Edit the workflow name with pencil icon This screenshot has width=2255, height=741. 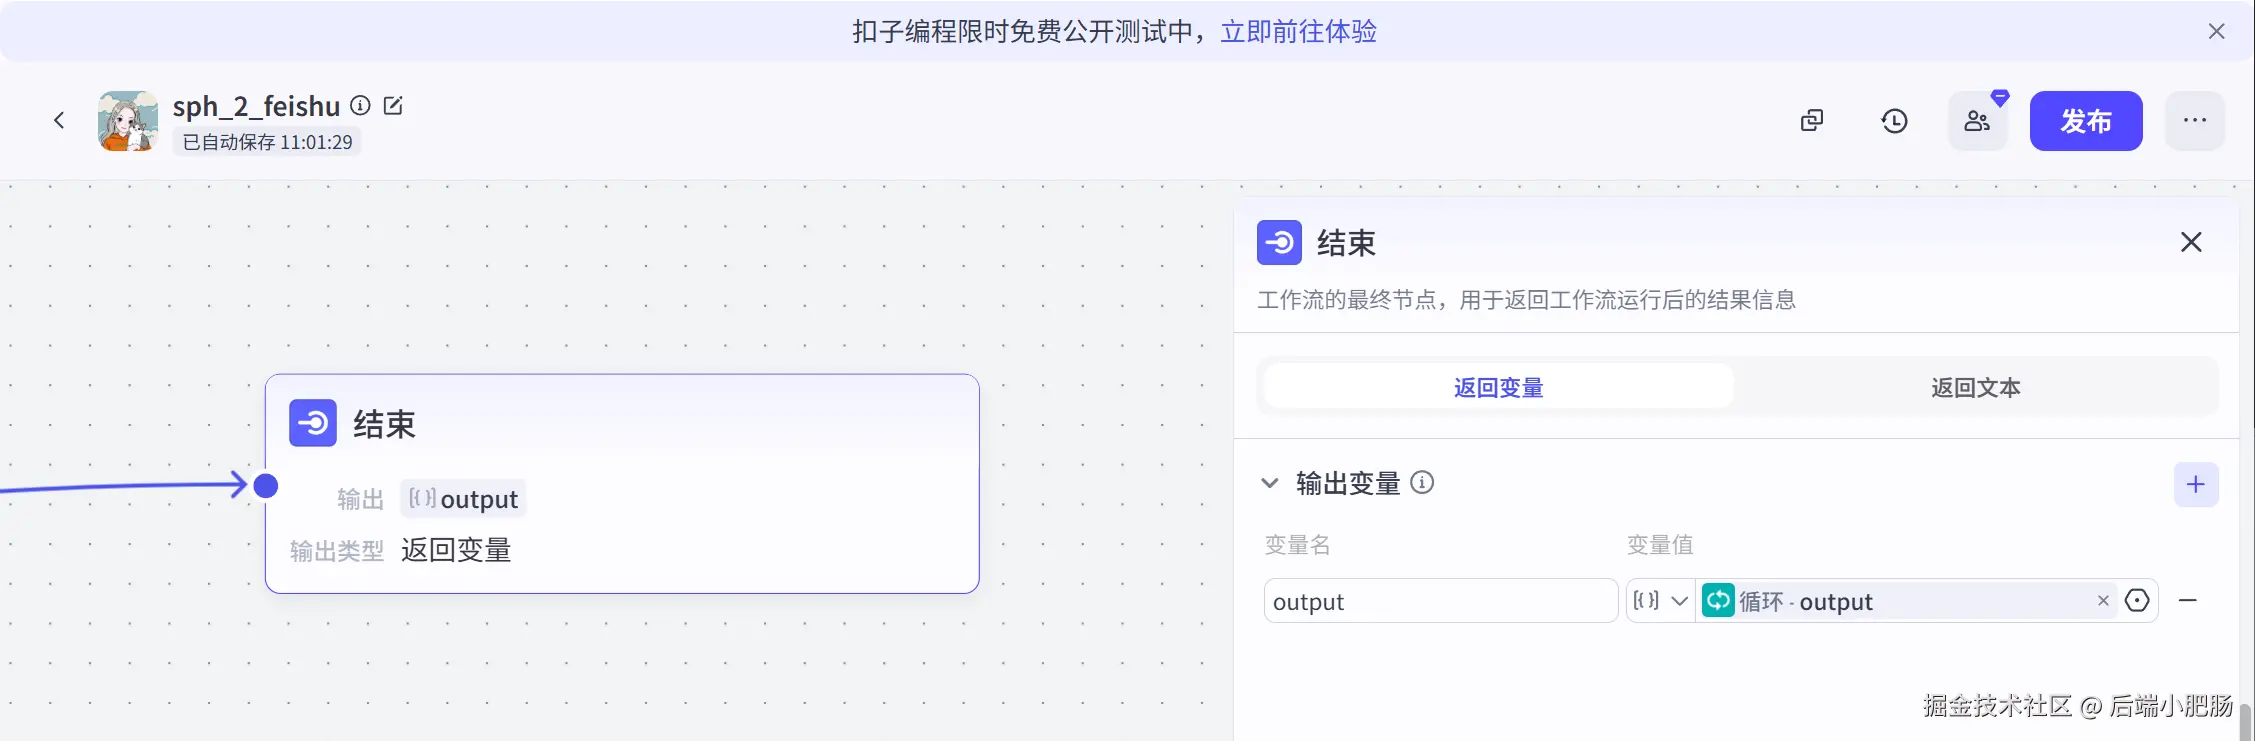[x=393, y=105]
